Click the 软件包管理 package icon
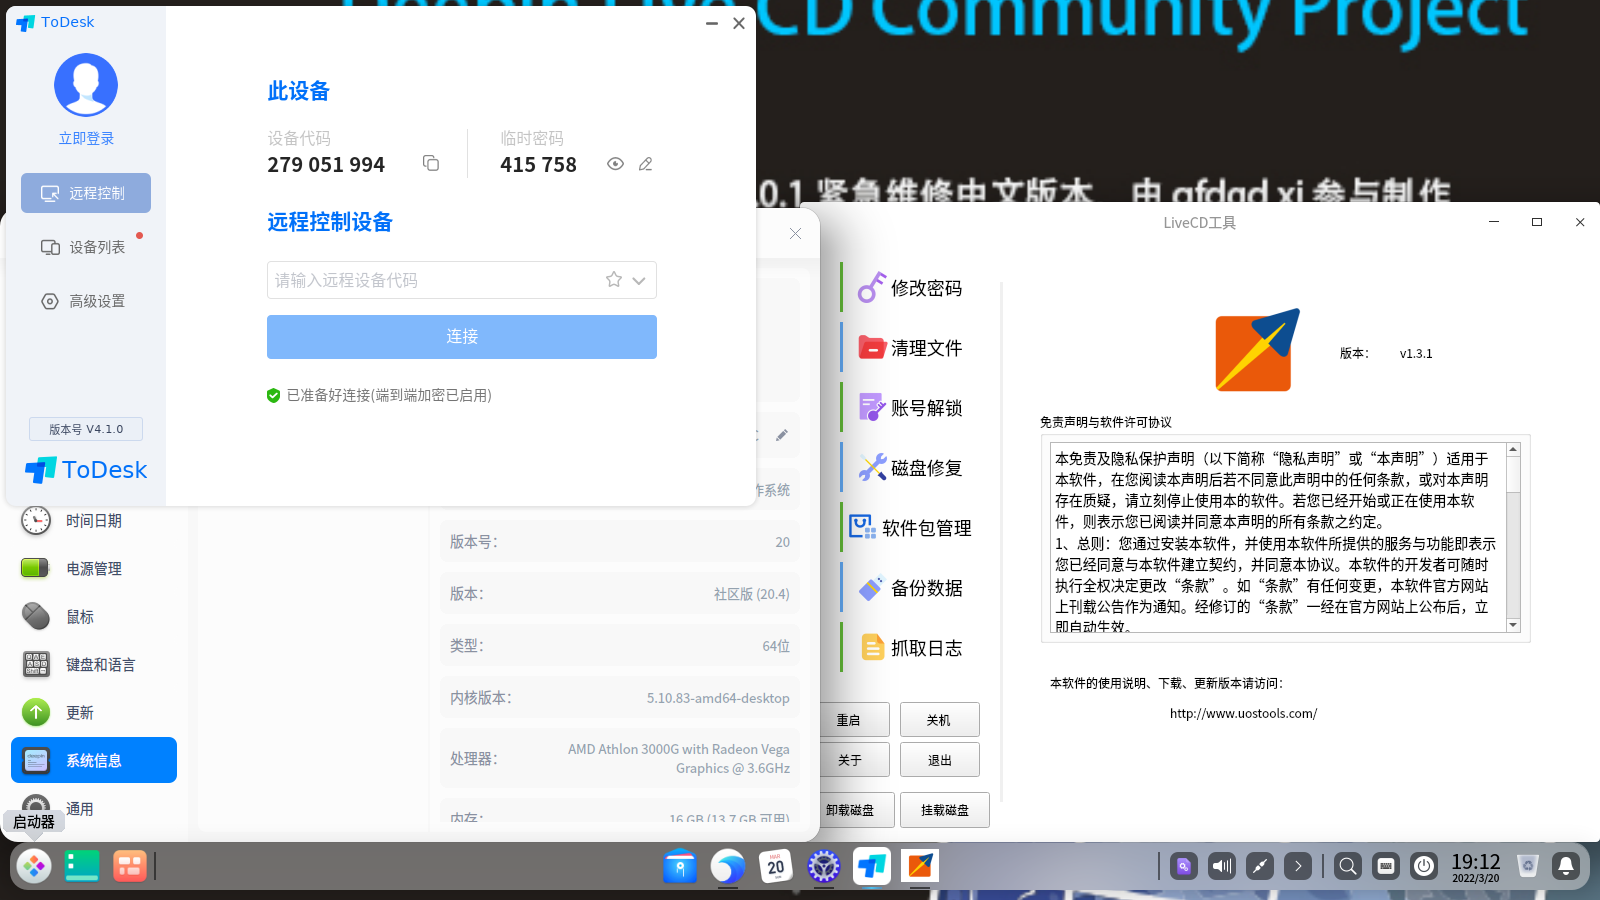 coord(862,527)
